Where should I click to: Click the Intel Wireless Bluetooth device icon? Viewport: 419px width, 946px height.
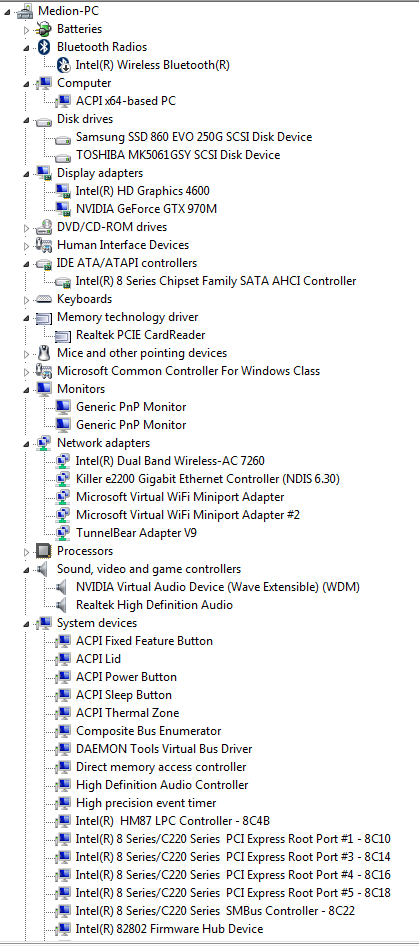(63, 65)
